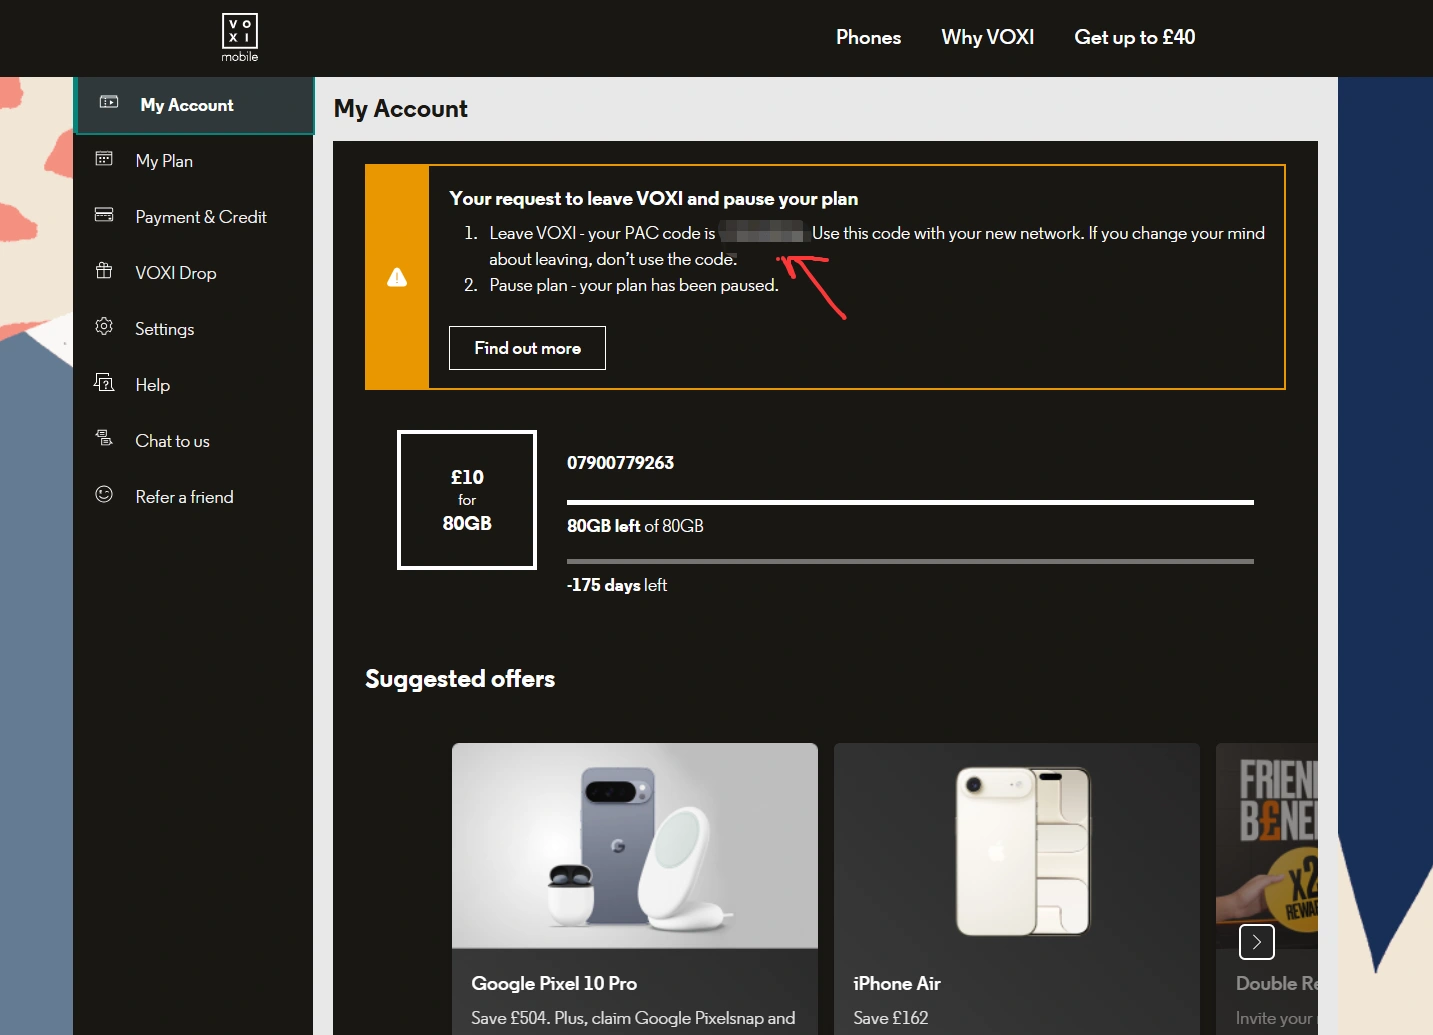The width and height of the screenshot is (1433, 1035).
Task: Open the My Plan sidebar link
Action: click(x=164, y=161)
